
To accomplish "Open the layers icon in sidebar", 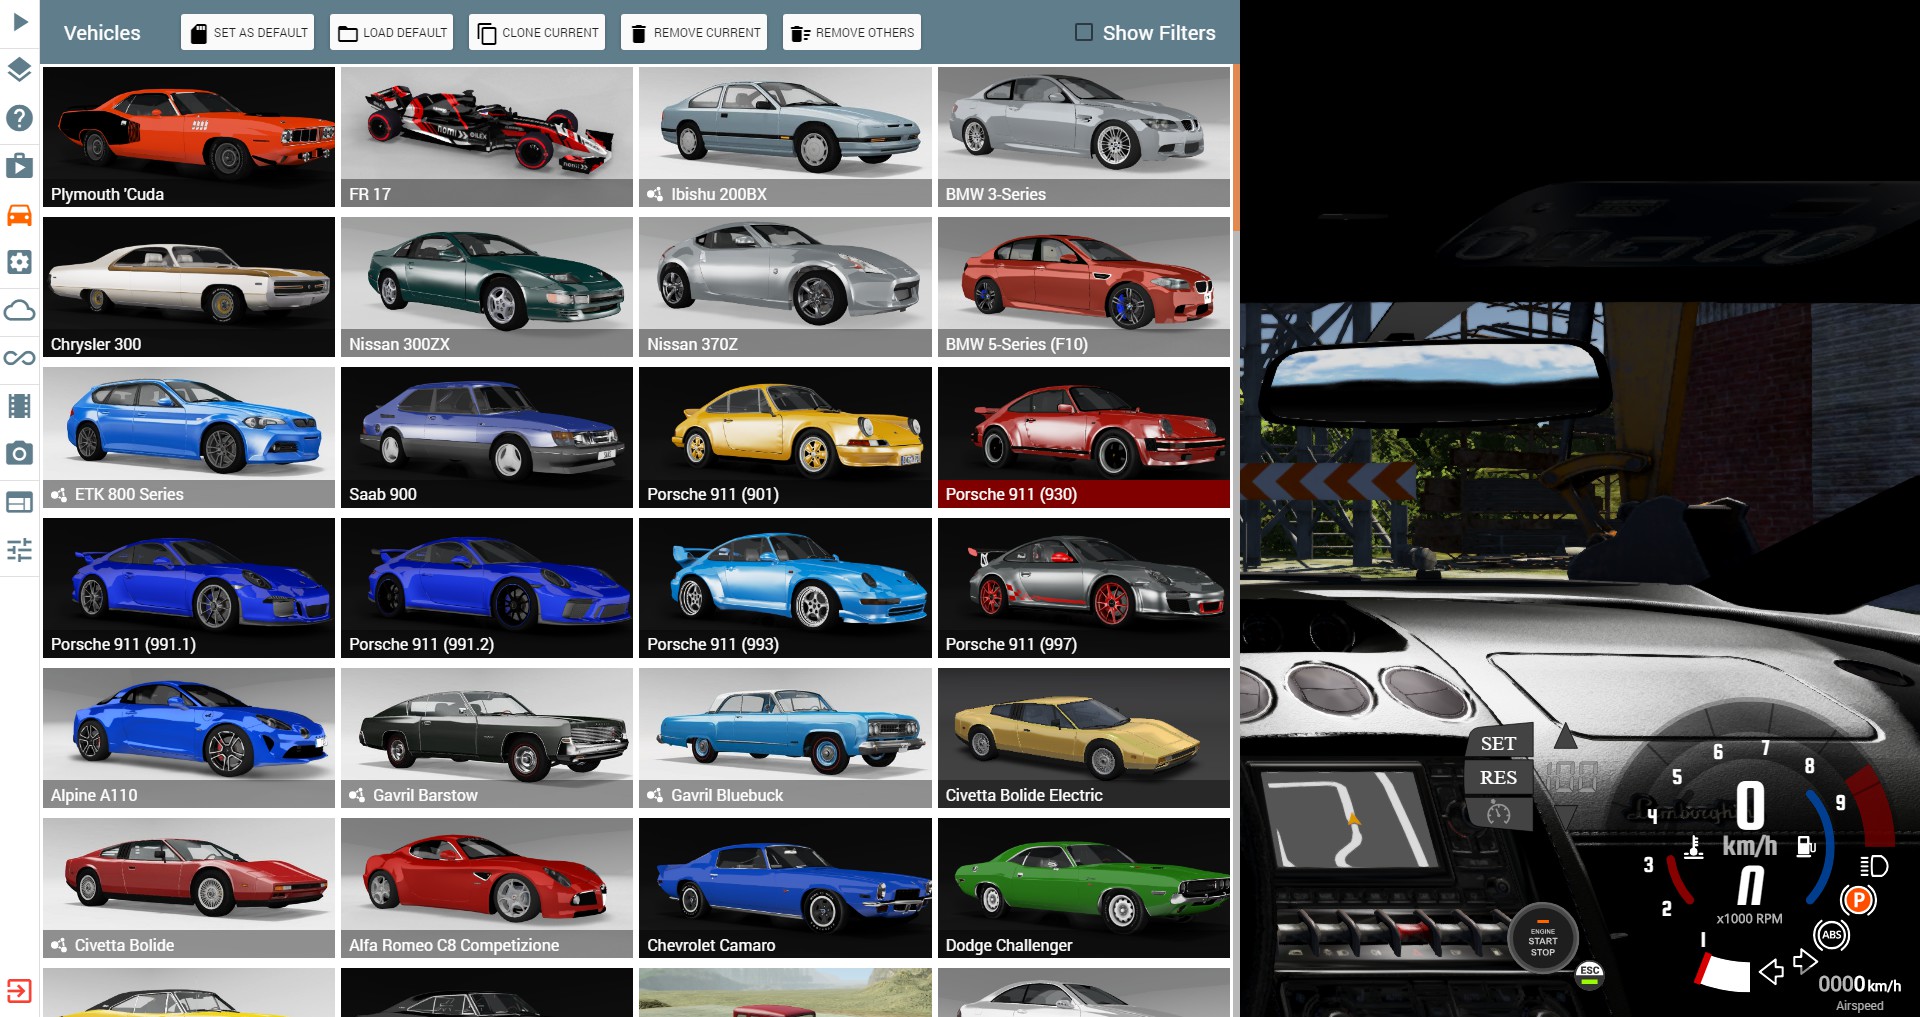I will (x=20, y=70).
